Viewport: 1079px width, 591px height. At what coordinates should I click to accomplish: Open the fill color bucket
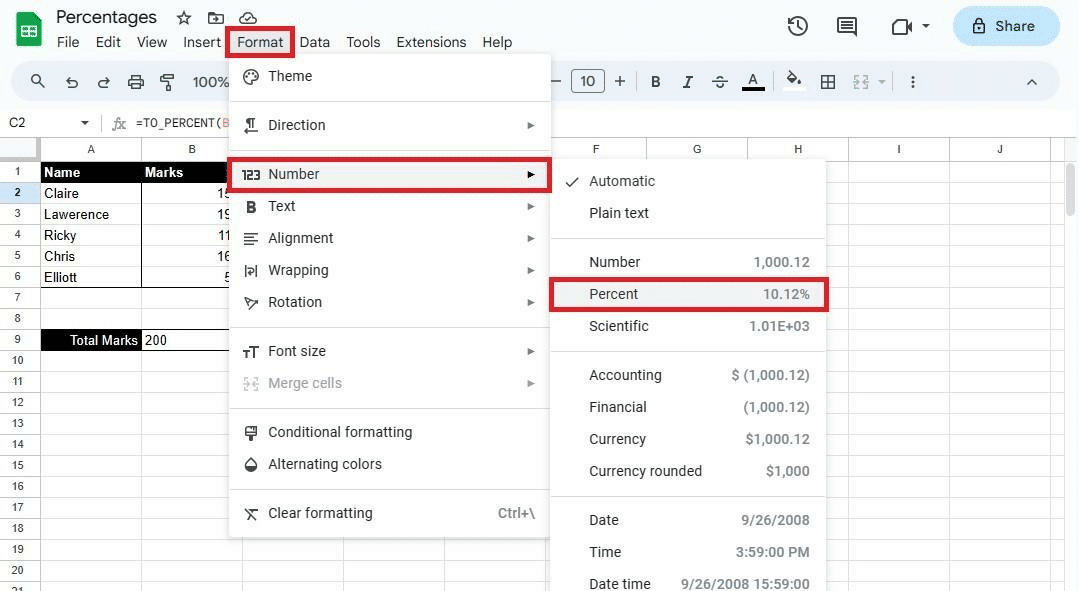tap(793, 82)
